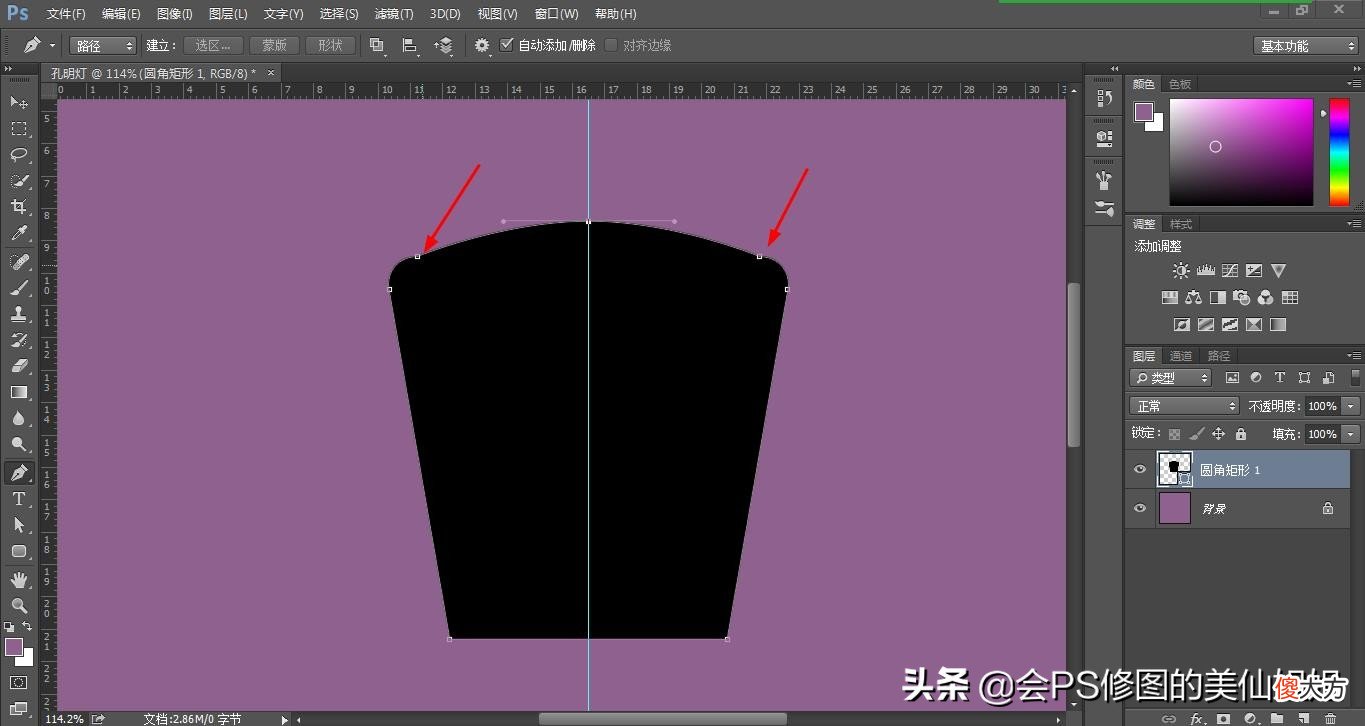This screenshot has height=726, width=1365.
Task: Select the Move tool
Action: point(19,102)
